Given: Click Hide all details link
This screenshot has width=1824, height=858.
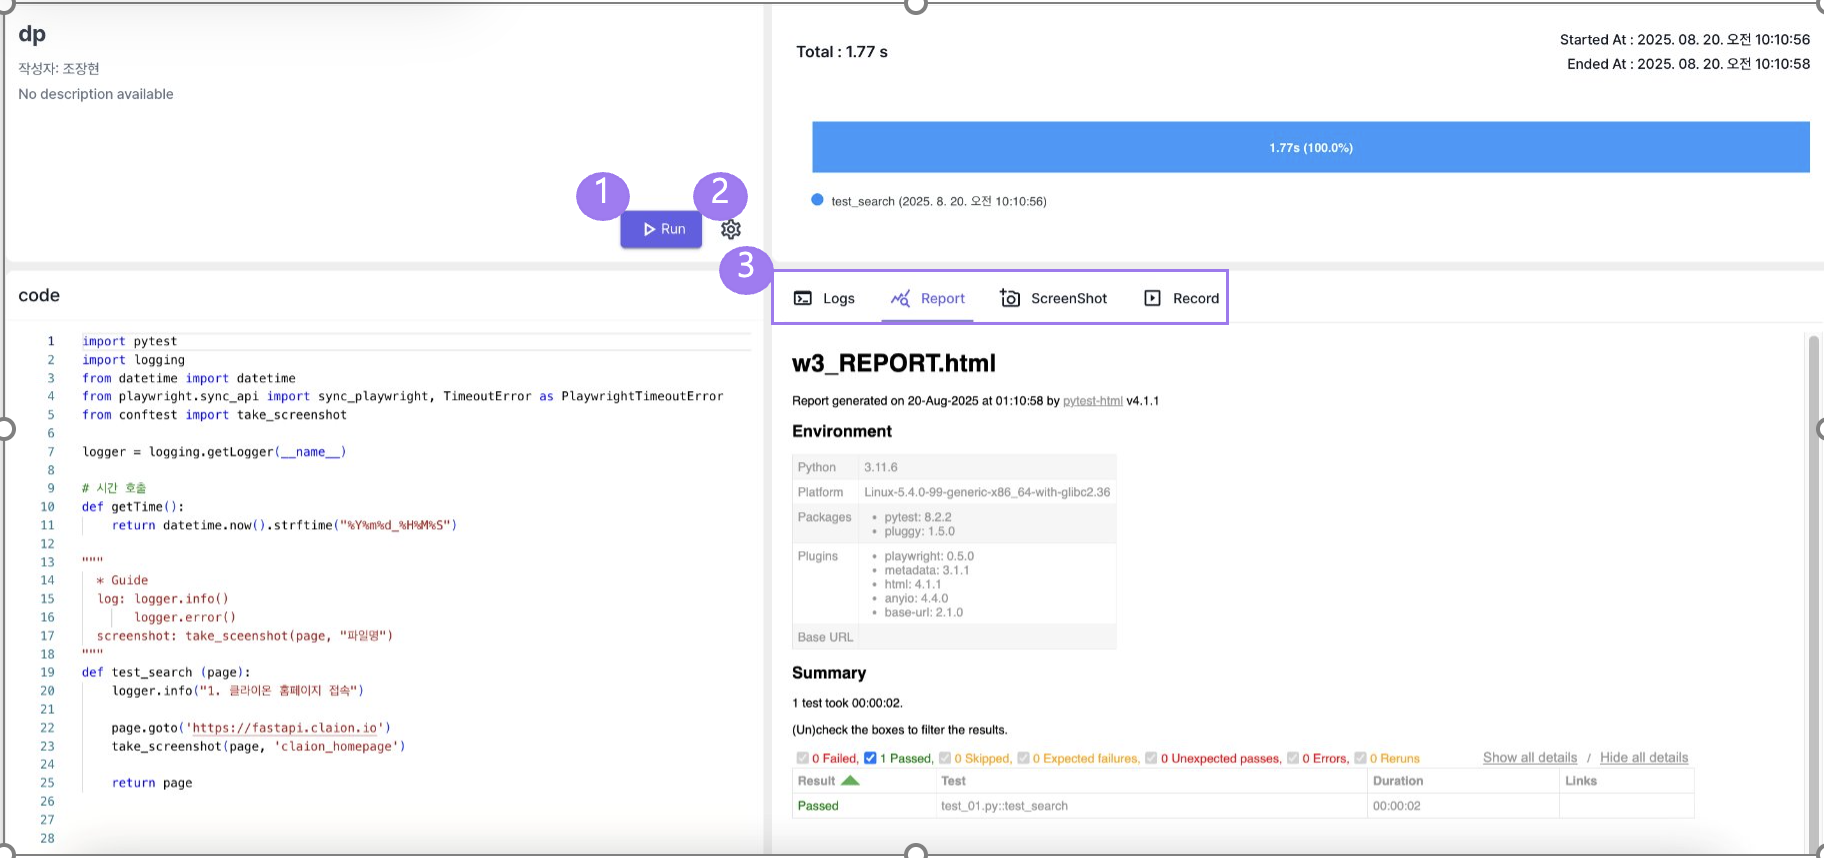Looking at the screenshot, I should click(1643, 758).
